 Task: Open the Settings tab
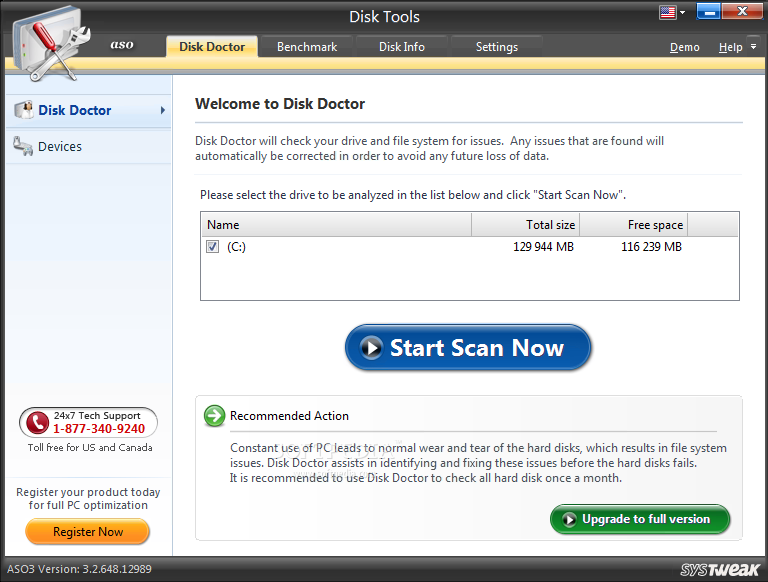497,47
